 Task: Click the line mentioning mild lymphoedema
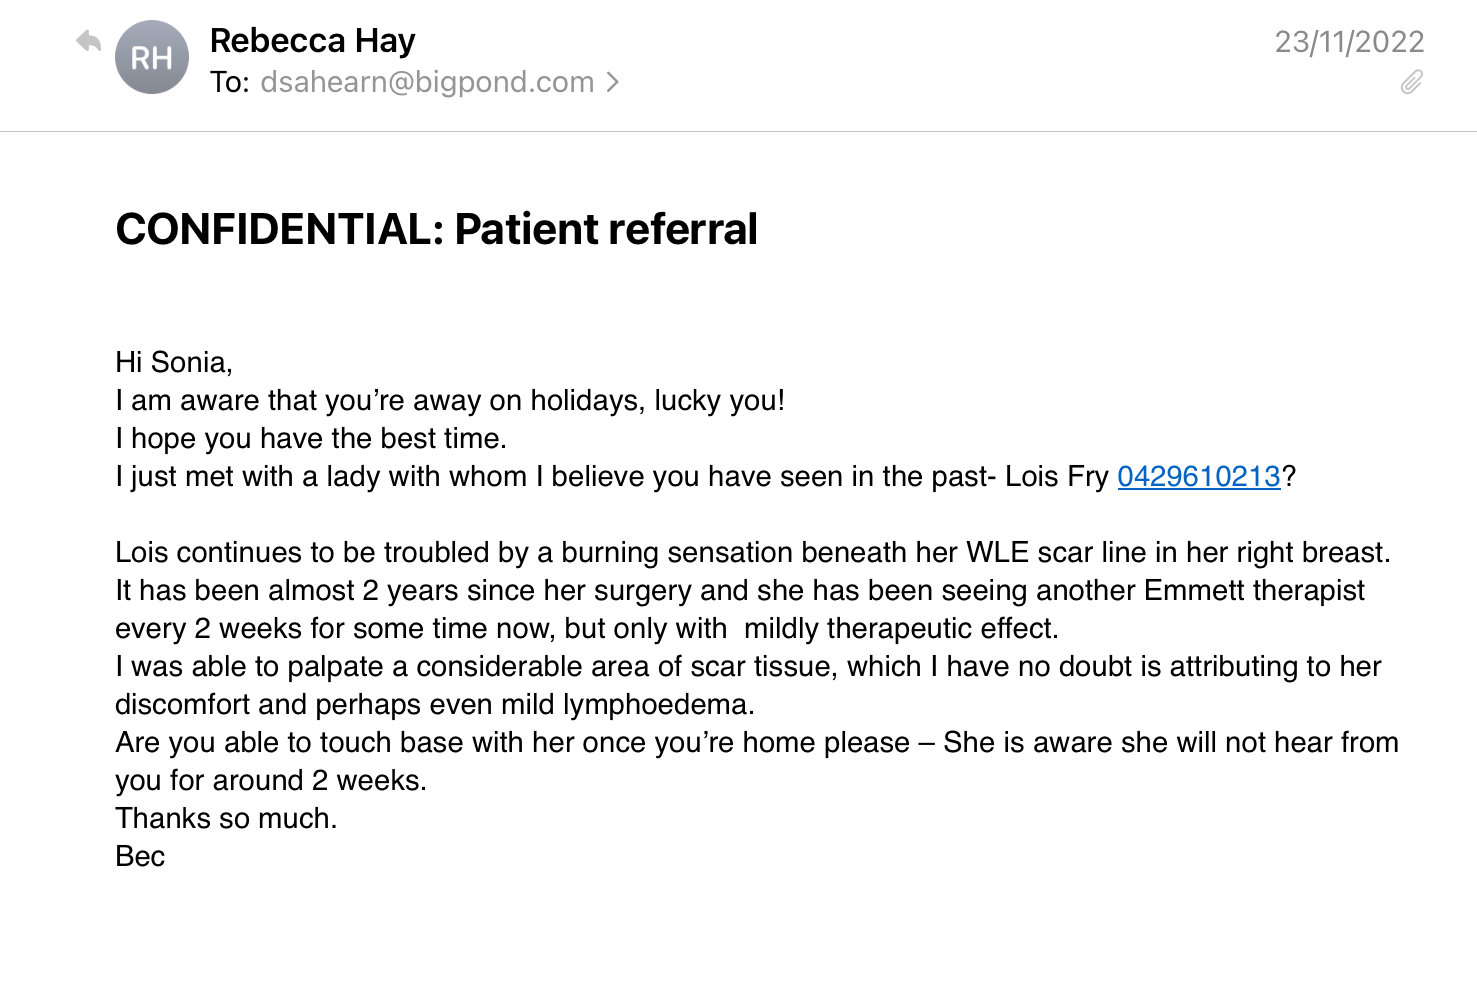pyautogui.click(x=435, y=705)
